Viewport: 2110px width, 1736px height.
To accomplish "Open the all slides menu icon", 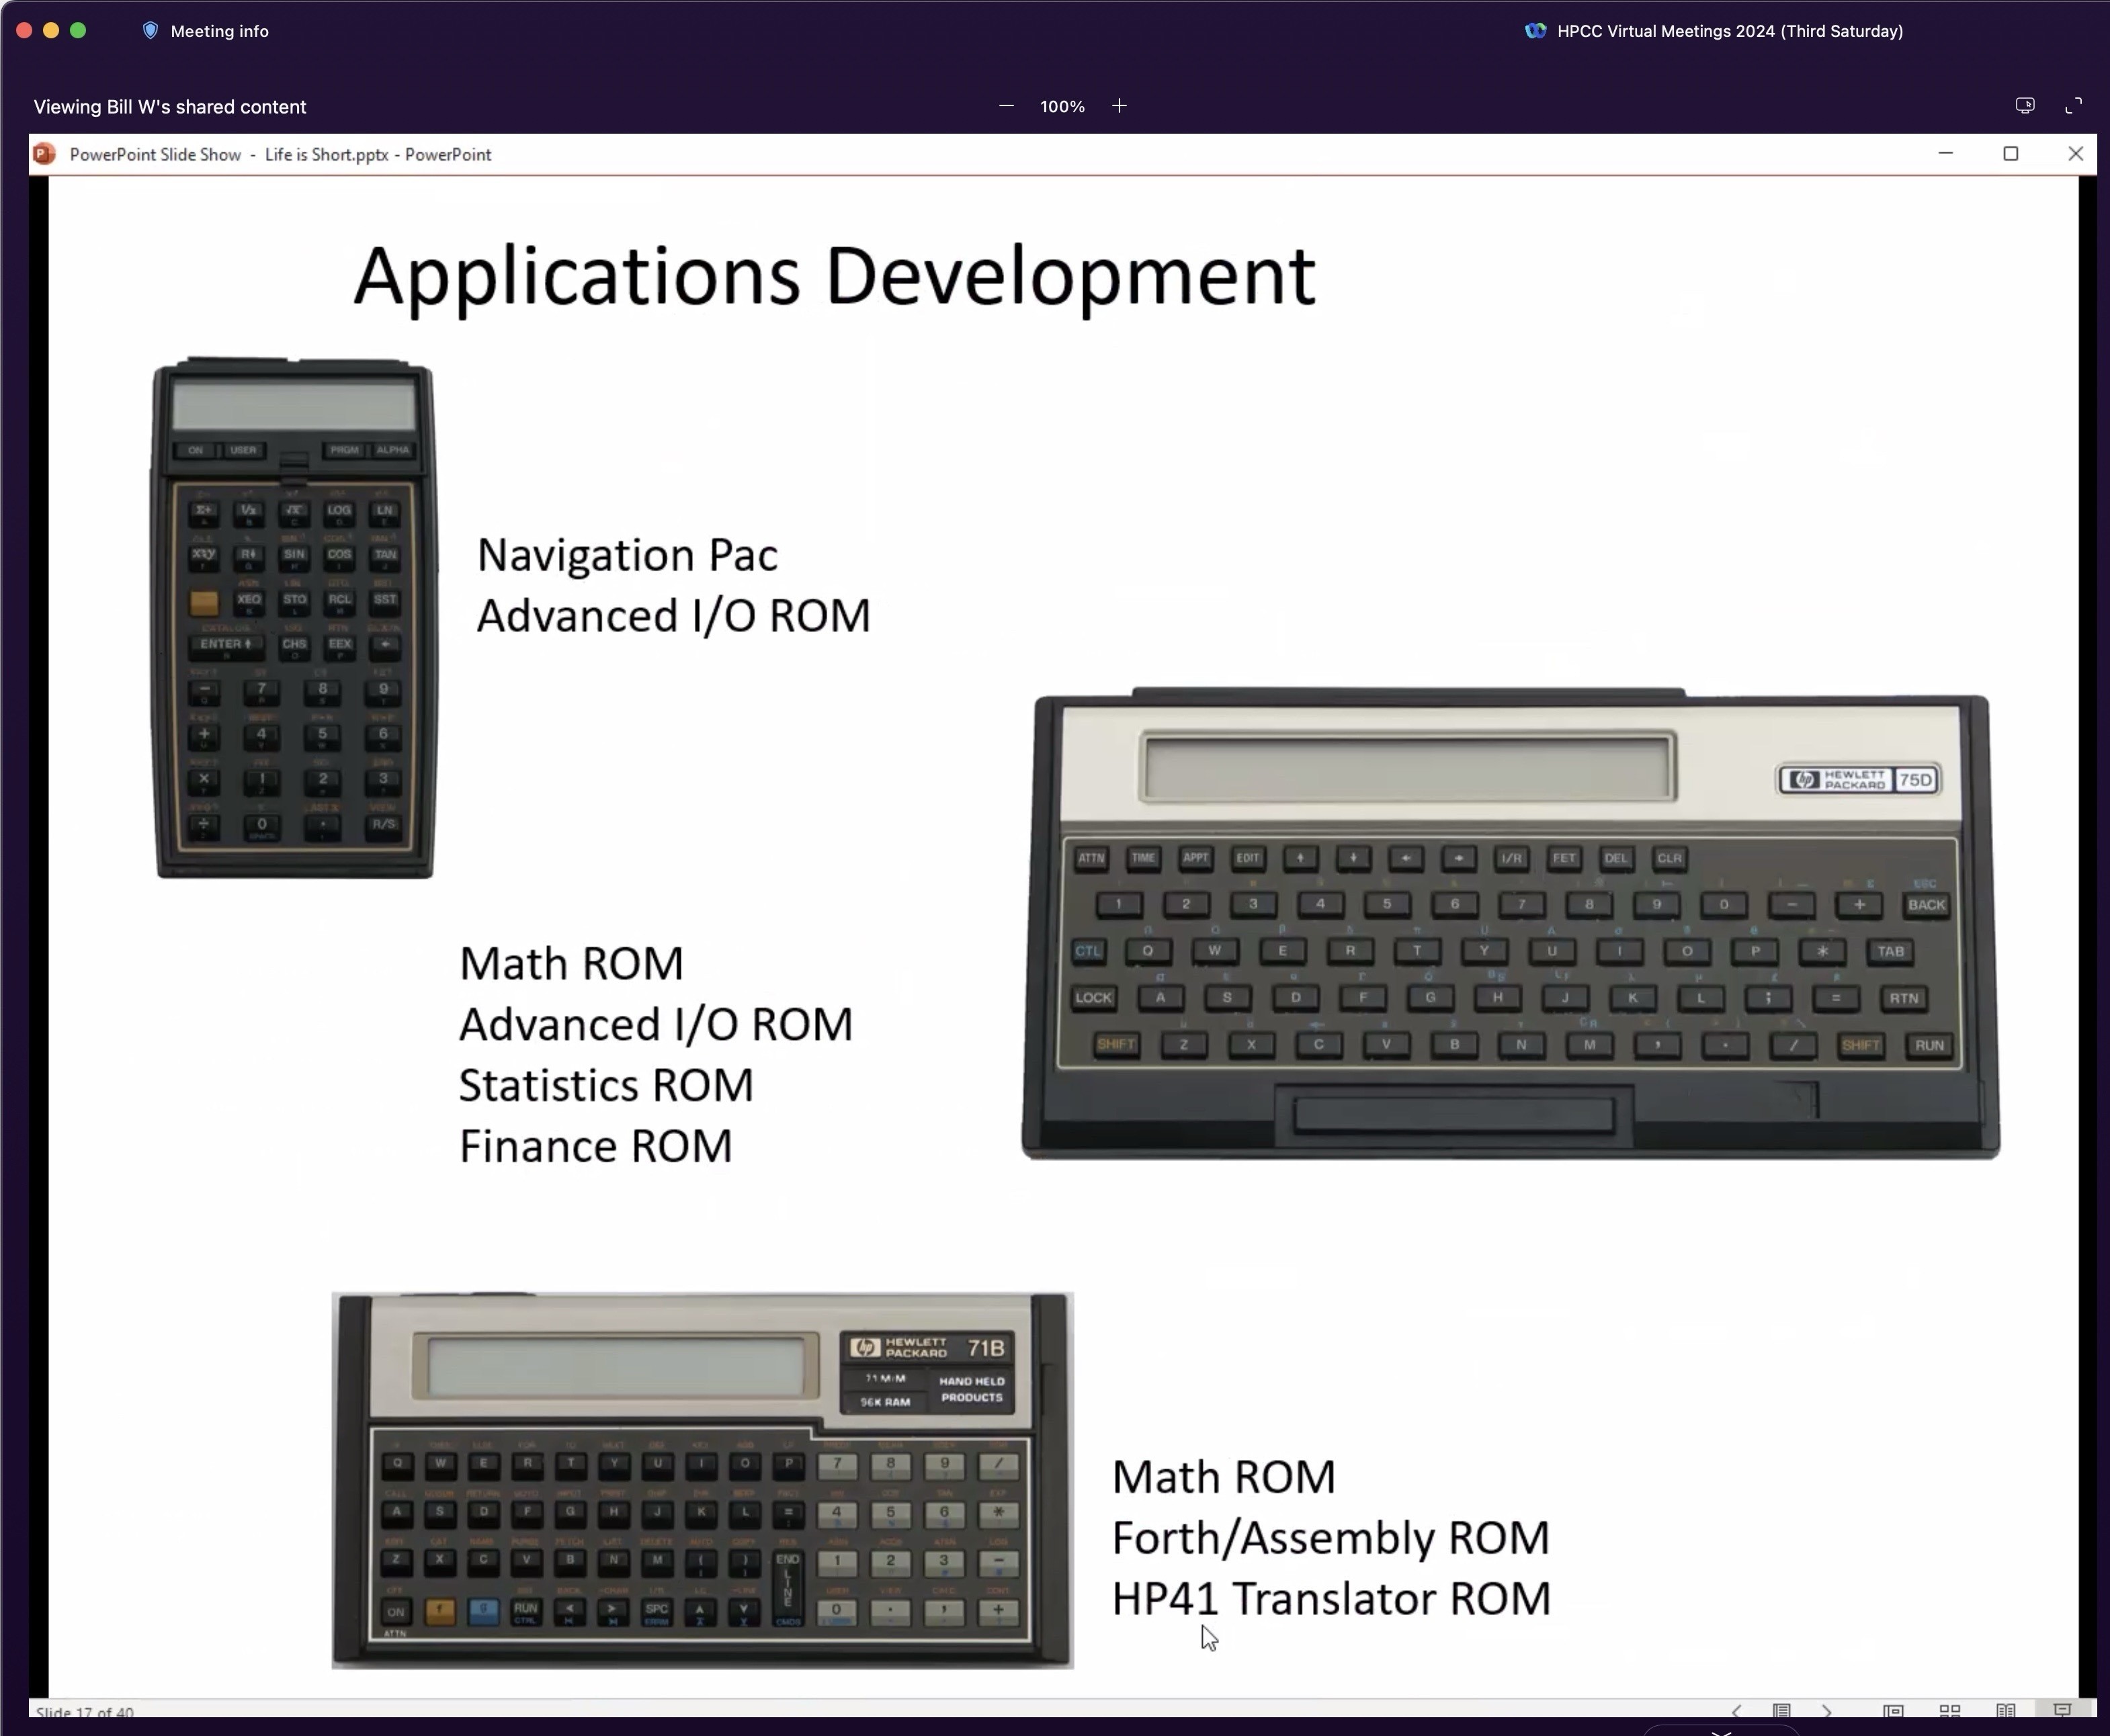I will [x=1781, y=1711].
